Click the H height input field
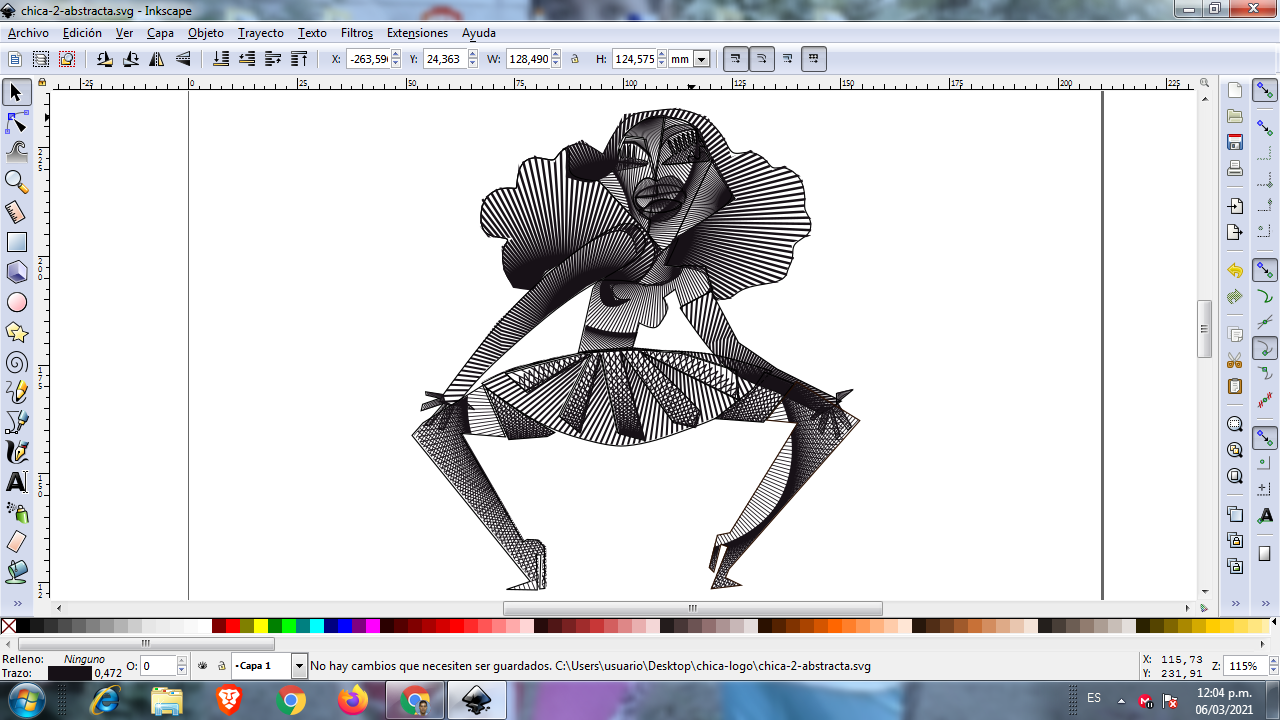 [634, 59]
